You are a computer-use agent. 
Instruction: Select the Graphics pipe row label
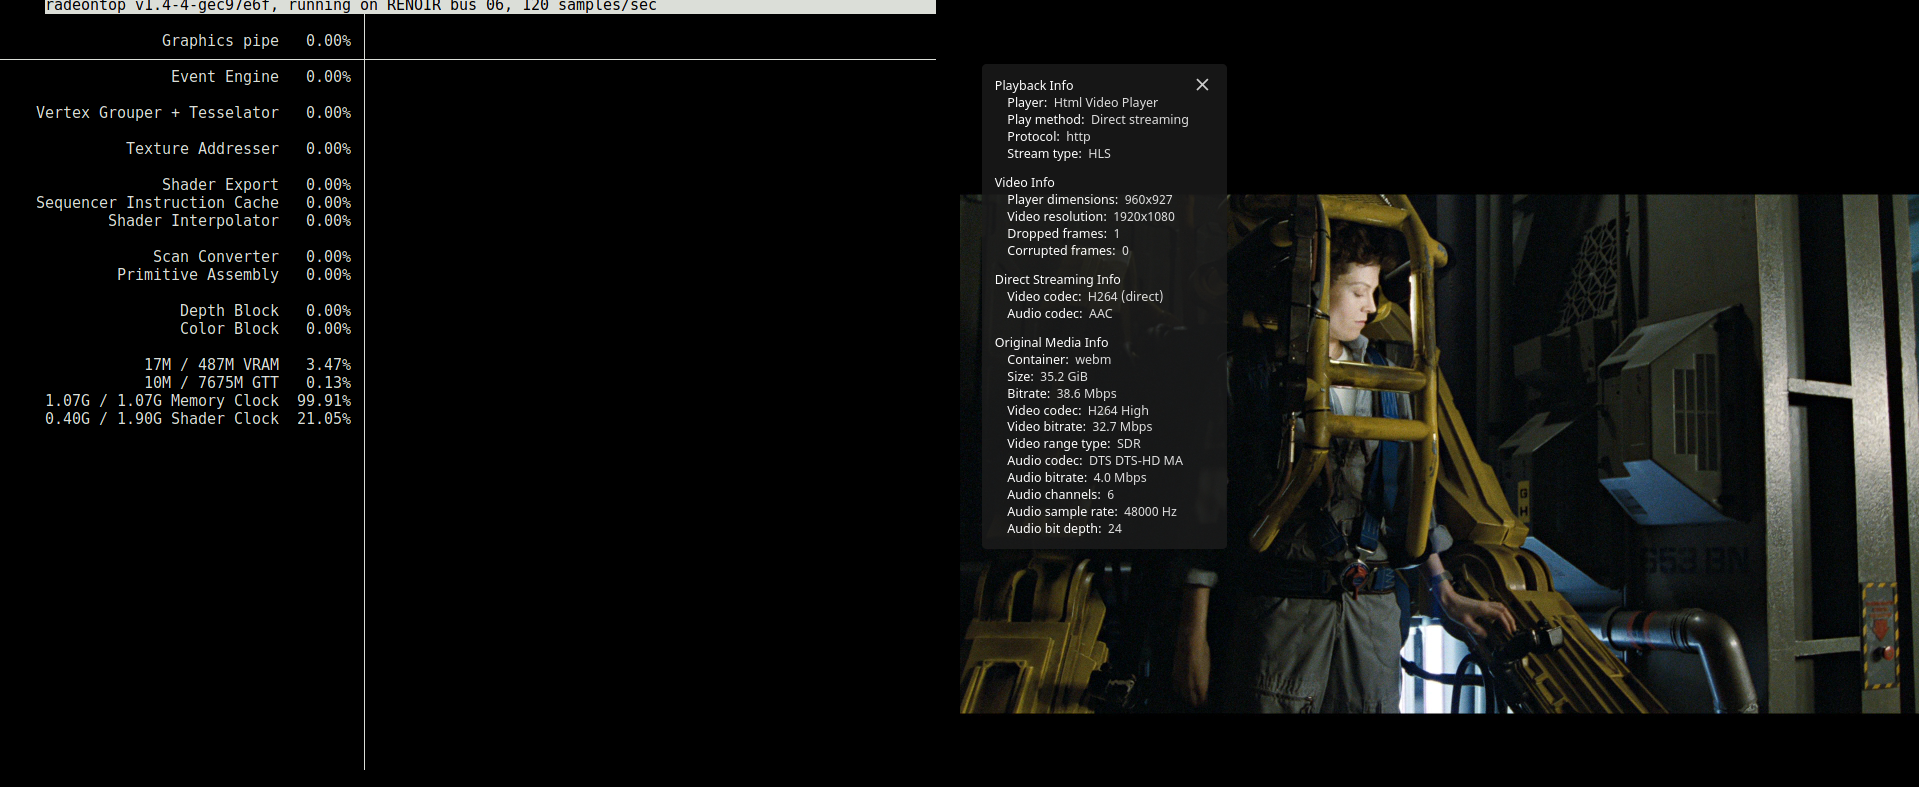coord(220,41)
